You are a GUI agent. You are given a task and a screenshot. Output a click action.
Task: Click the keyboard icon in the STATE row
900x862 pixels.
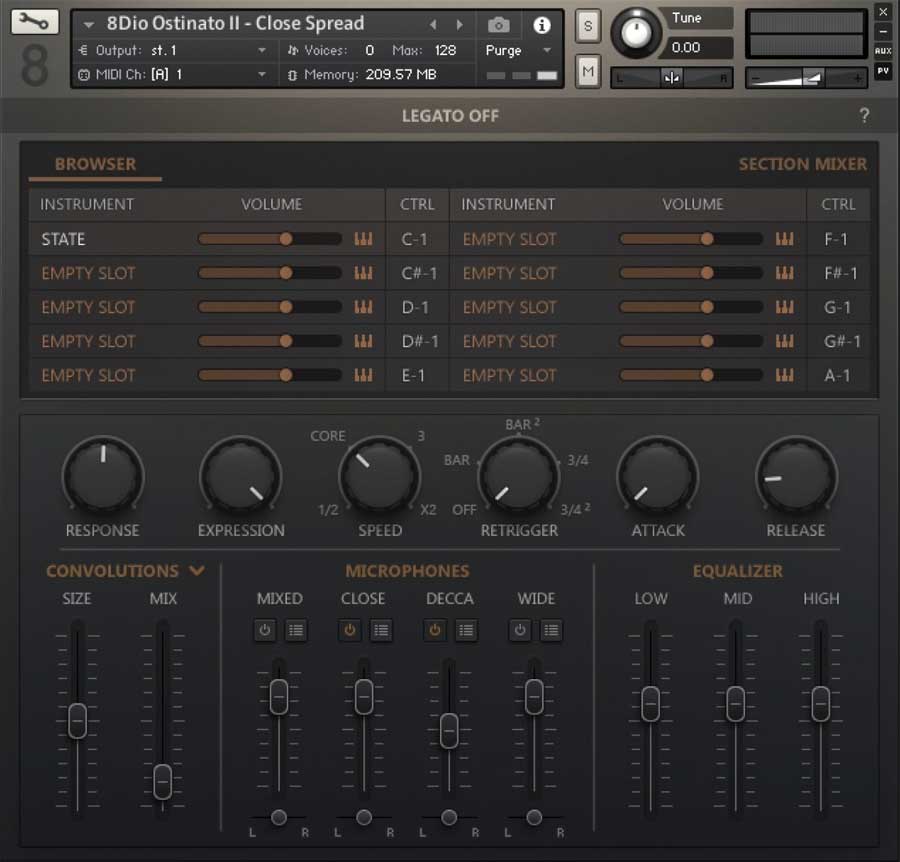pyautogui.click(x=363, y=239)
